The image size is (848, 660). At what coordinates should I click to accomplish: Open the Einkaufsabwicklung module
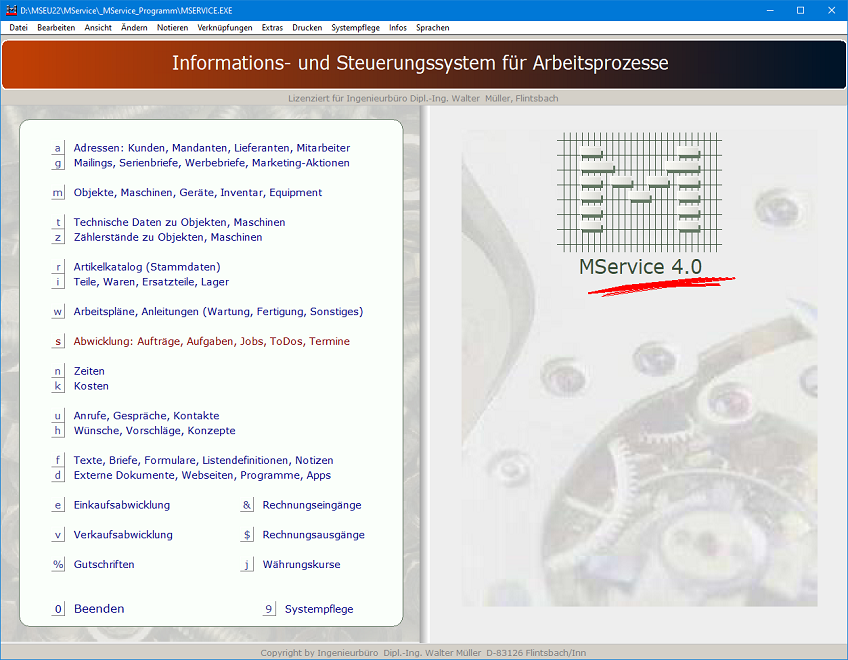[122, 506]
